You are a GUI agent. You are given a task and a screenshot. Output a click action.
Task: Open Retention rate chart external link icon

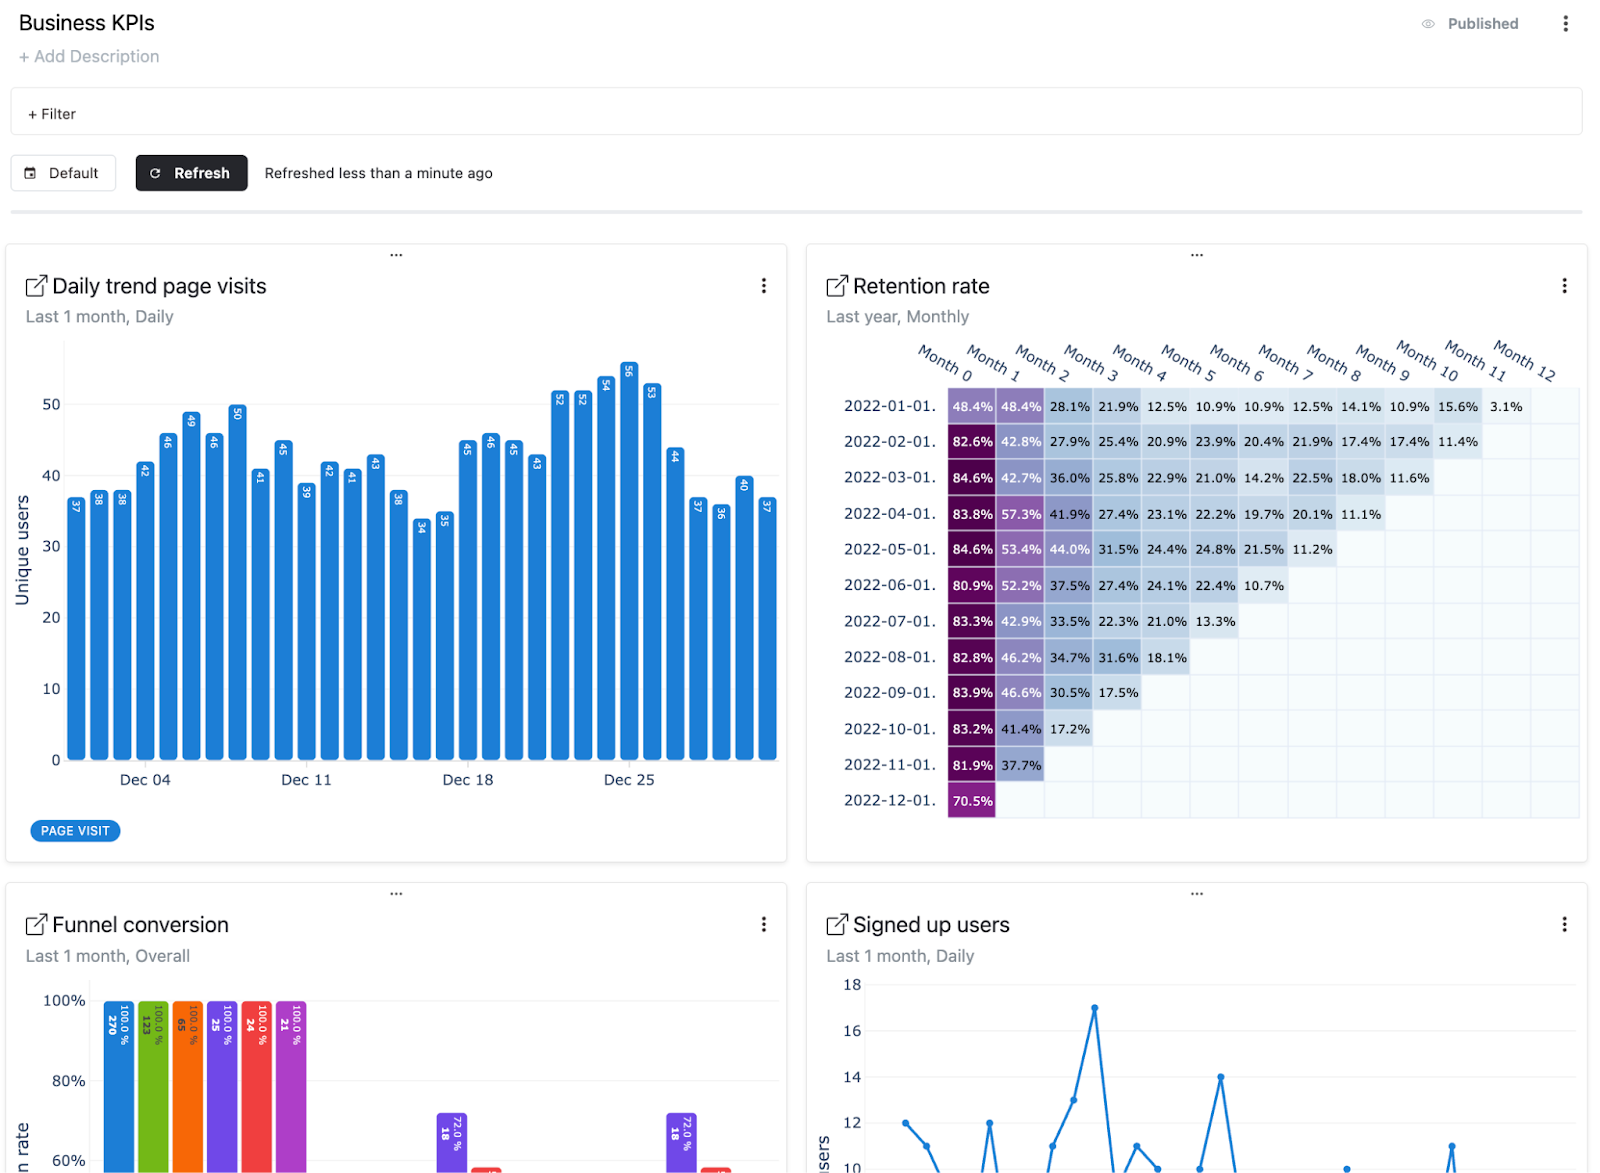(837, 286)
